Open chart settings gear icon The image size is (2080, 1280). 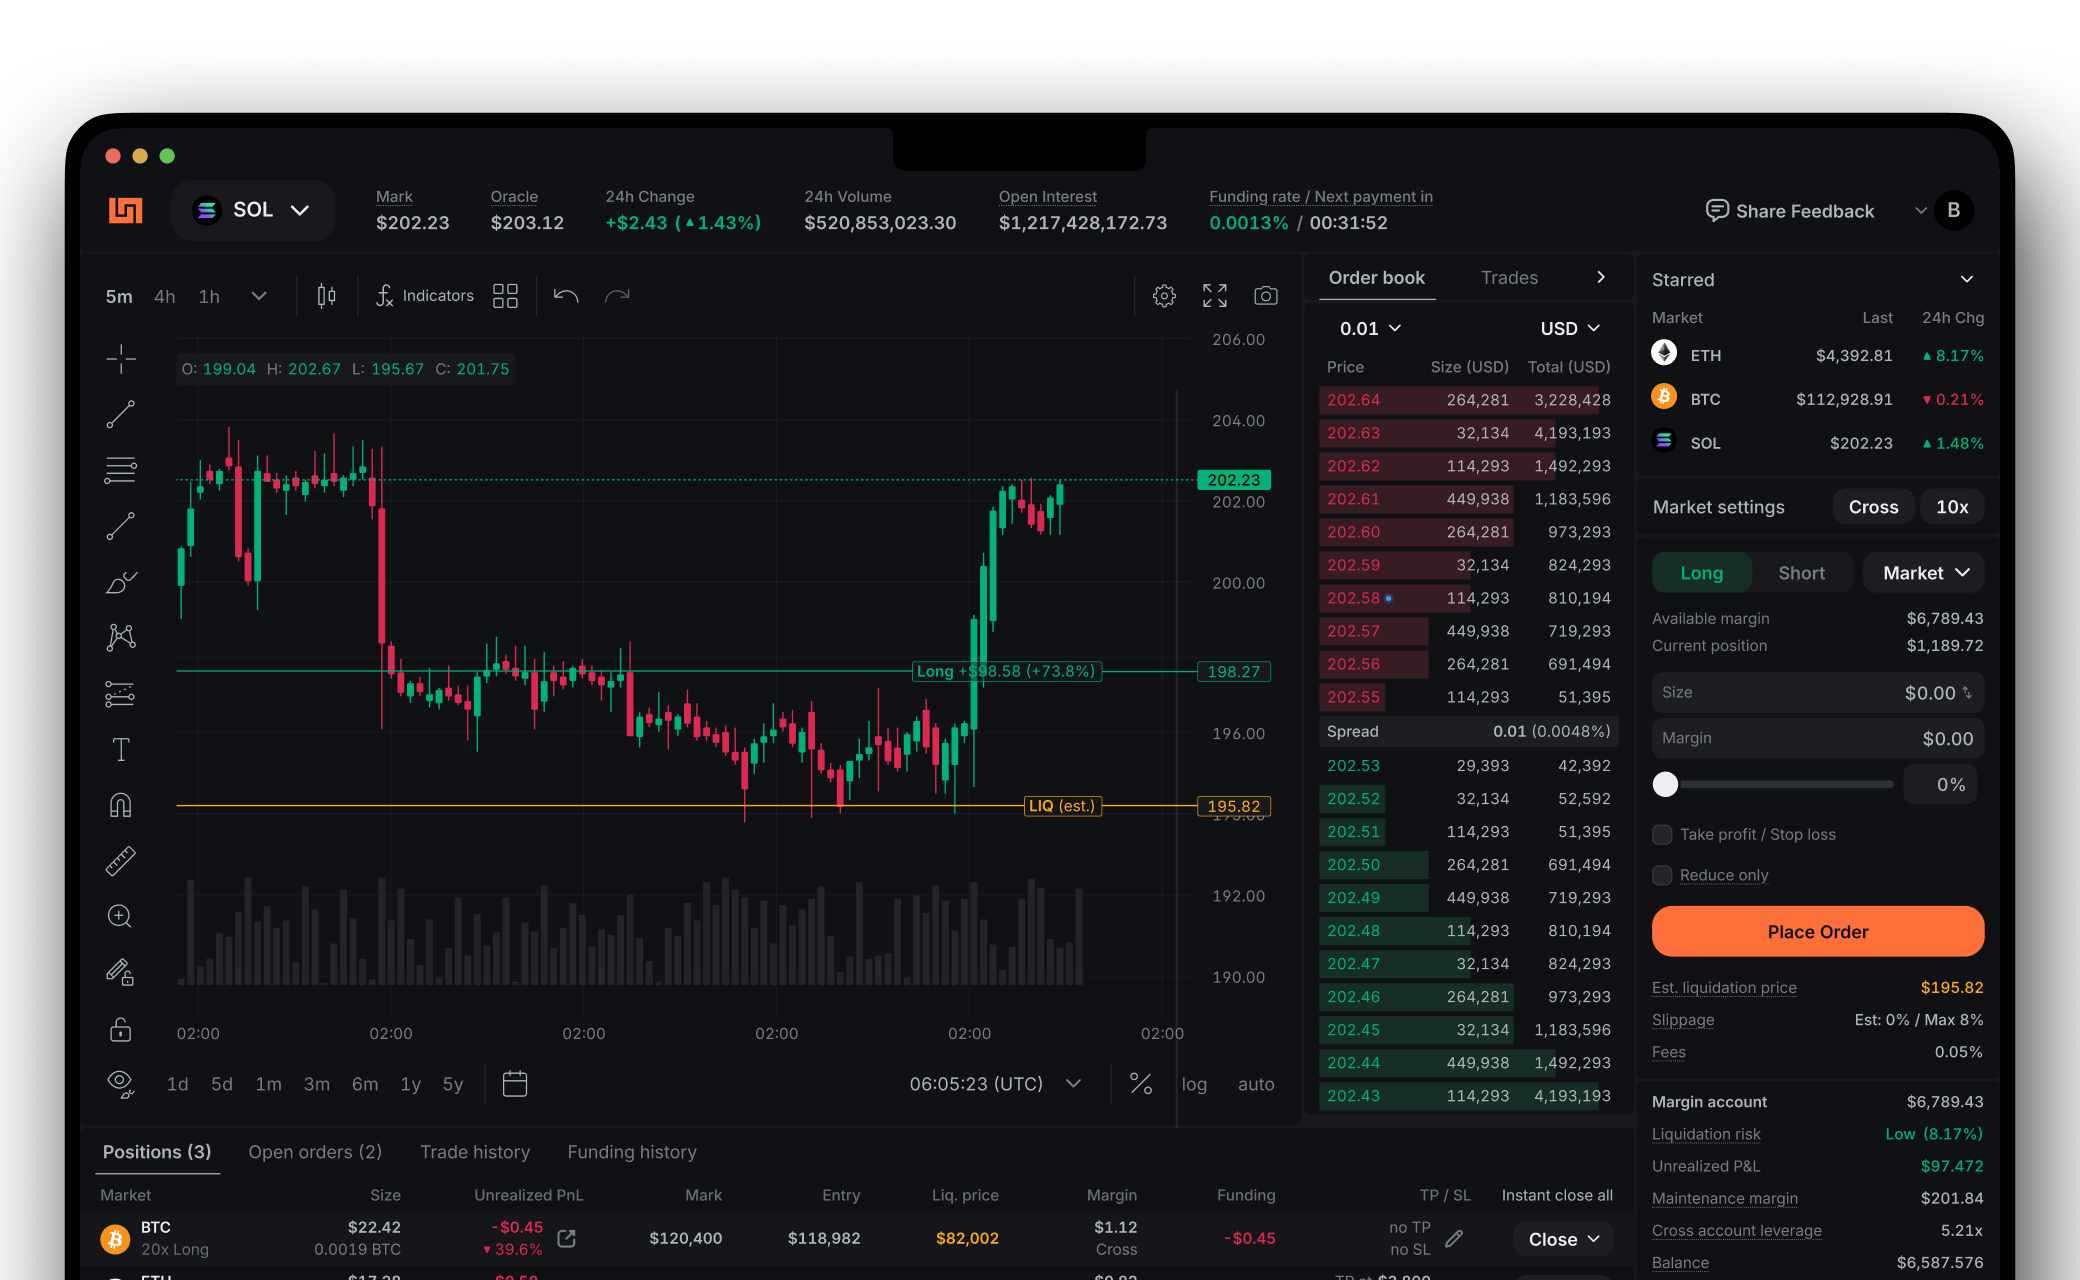pyautogui.click(x=1164, y=296)
